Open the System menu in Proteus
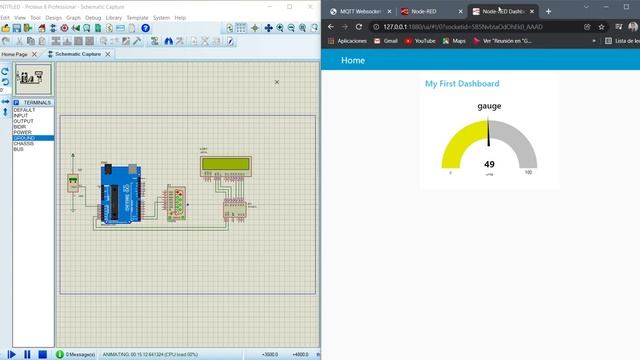Viewport: 640px width, 360px height. (161, 18)
